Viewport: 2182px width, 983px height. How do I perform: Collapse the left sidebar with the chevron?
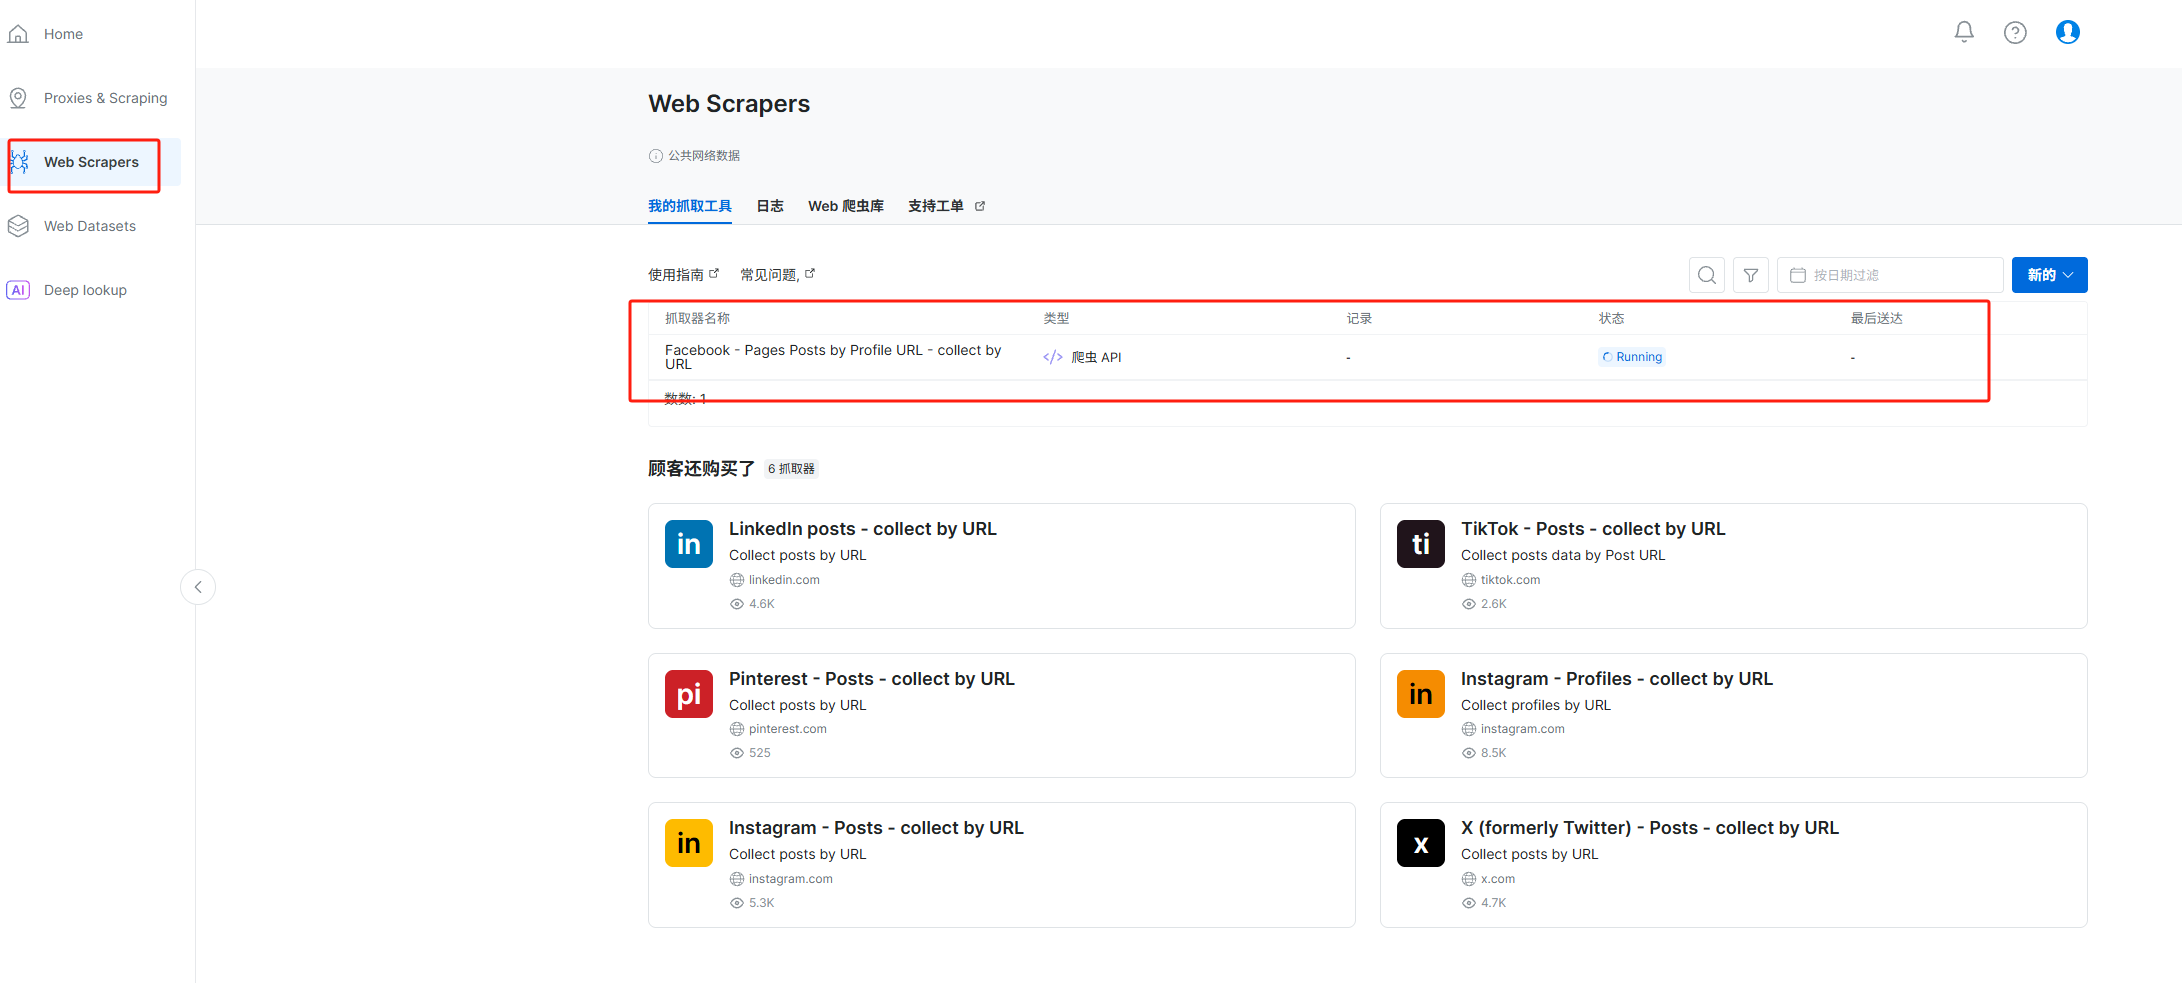(197, 587)
